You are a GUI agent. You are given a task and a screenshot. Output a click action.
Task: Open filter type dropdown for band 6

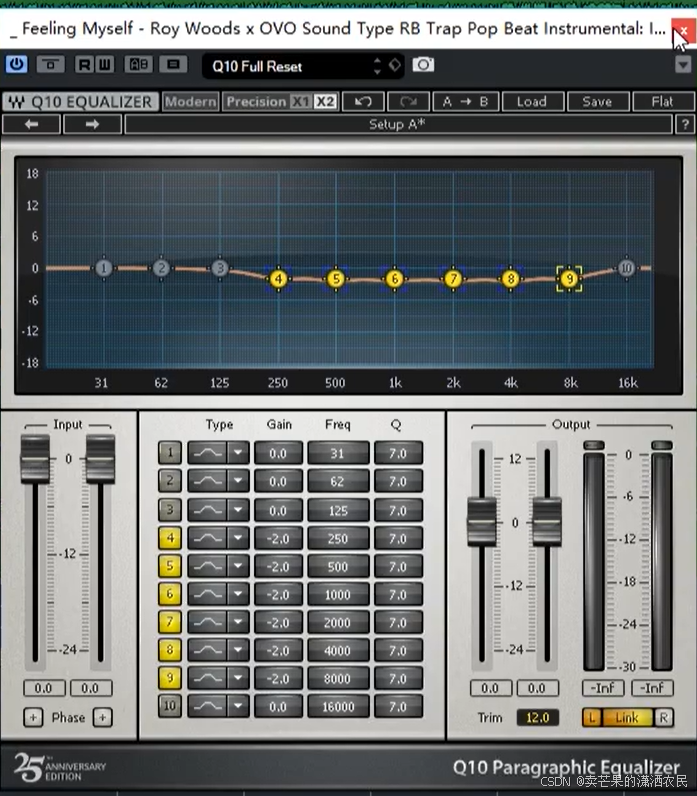coord(238,593)
